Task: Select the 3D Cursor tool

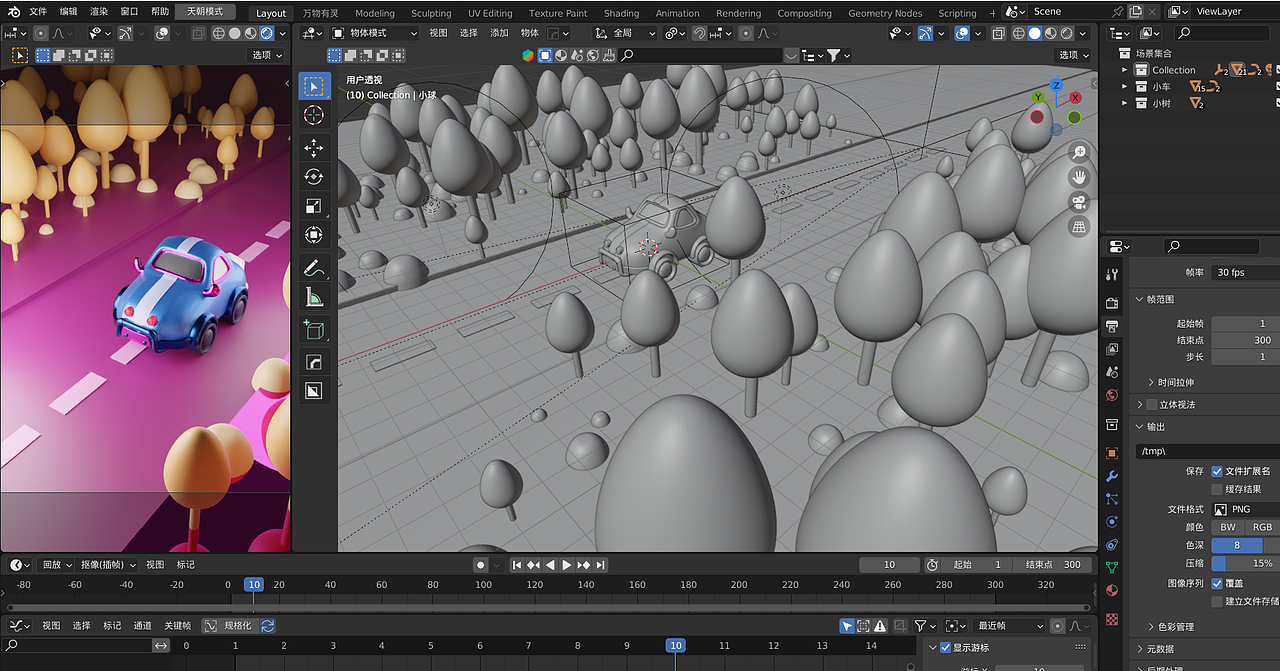Action: (314, 115)
